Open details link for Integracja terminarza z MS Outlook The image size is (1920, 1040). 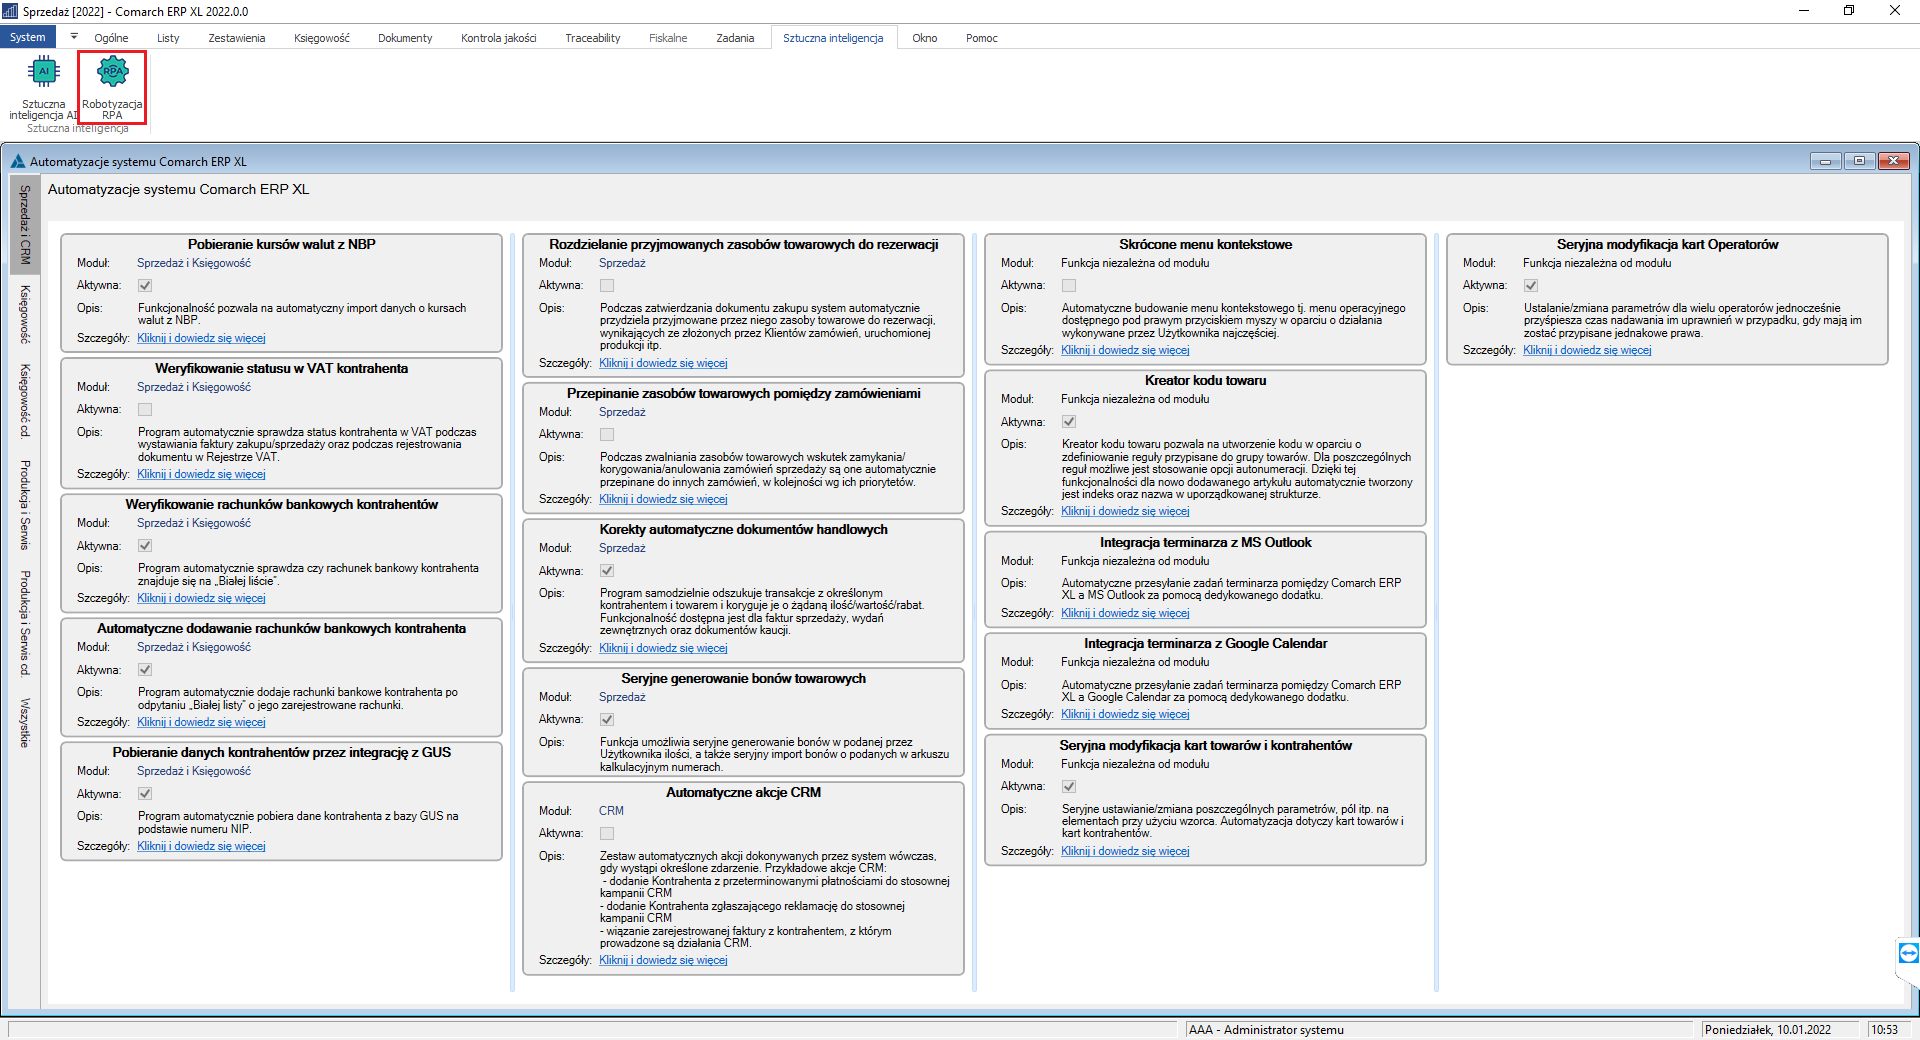click(x=1125, y=613)
